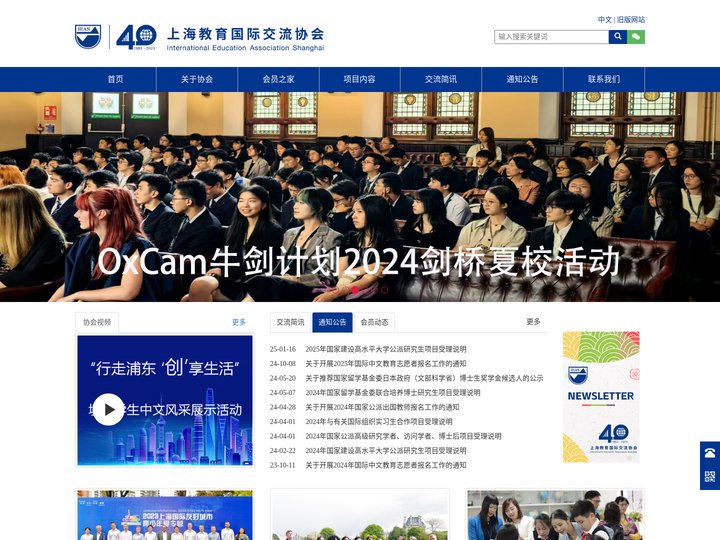Select the 协会视频 tab

coord(97,322)
